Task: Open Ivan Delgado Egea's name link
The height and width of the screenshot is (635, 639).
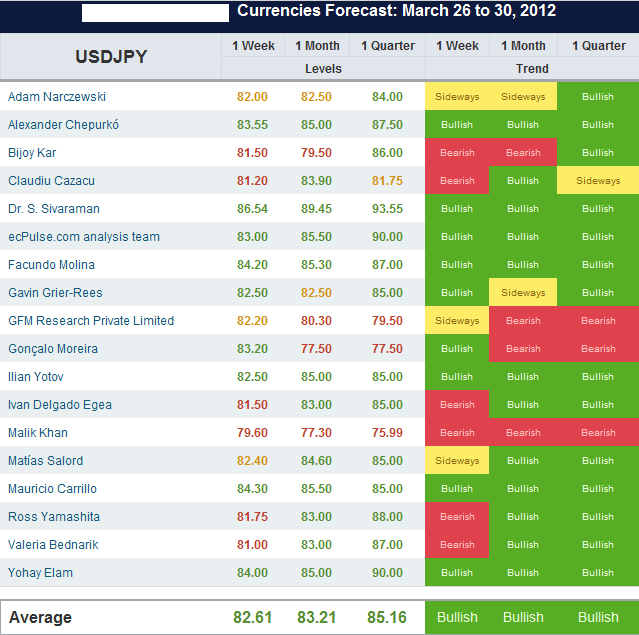Action: 60,405
